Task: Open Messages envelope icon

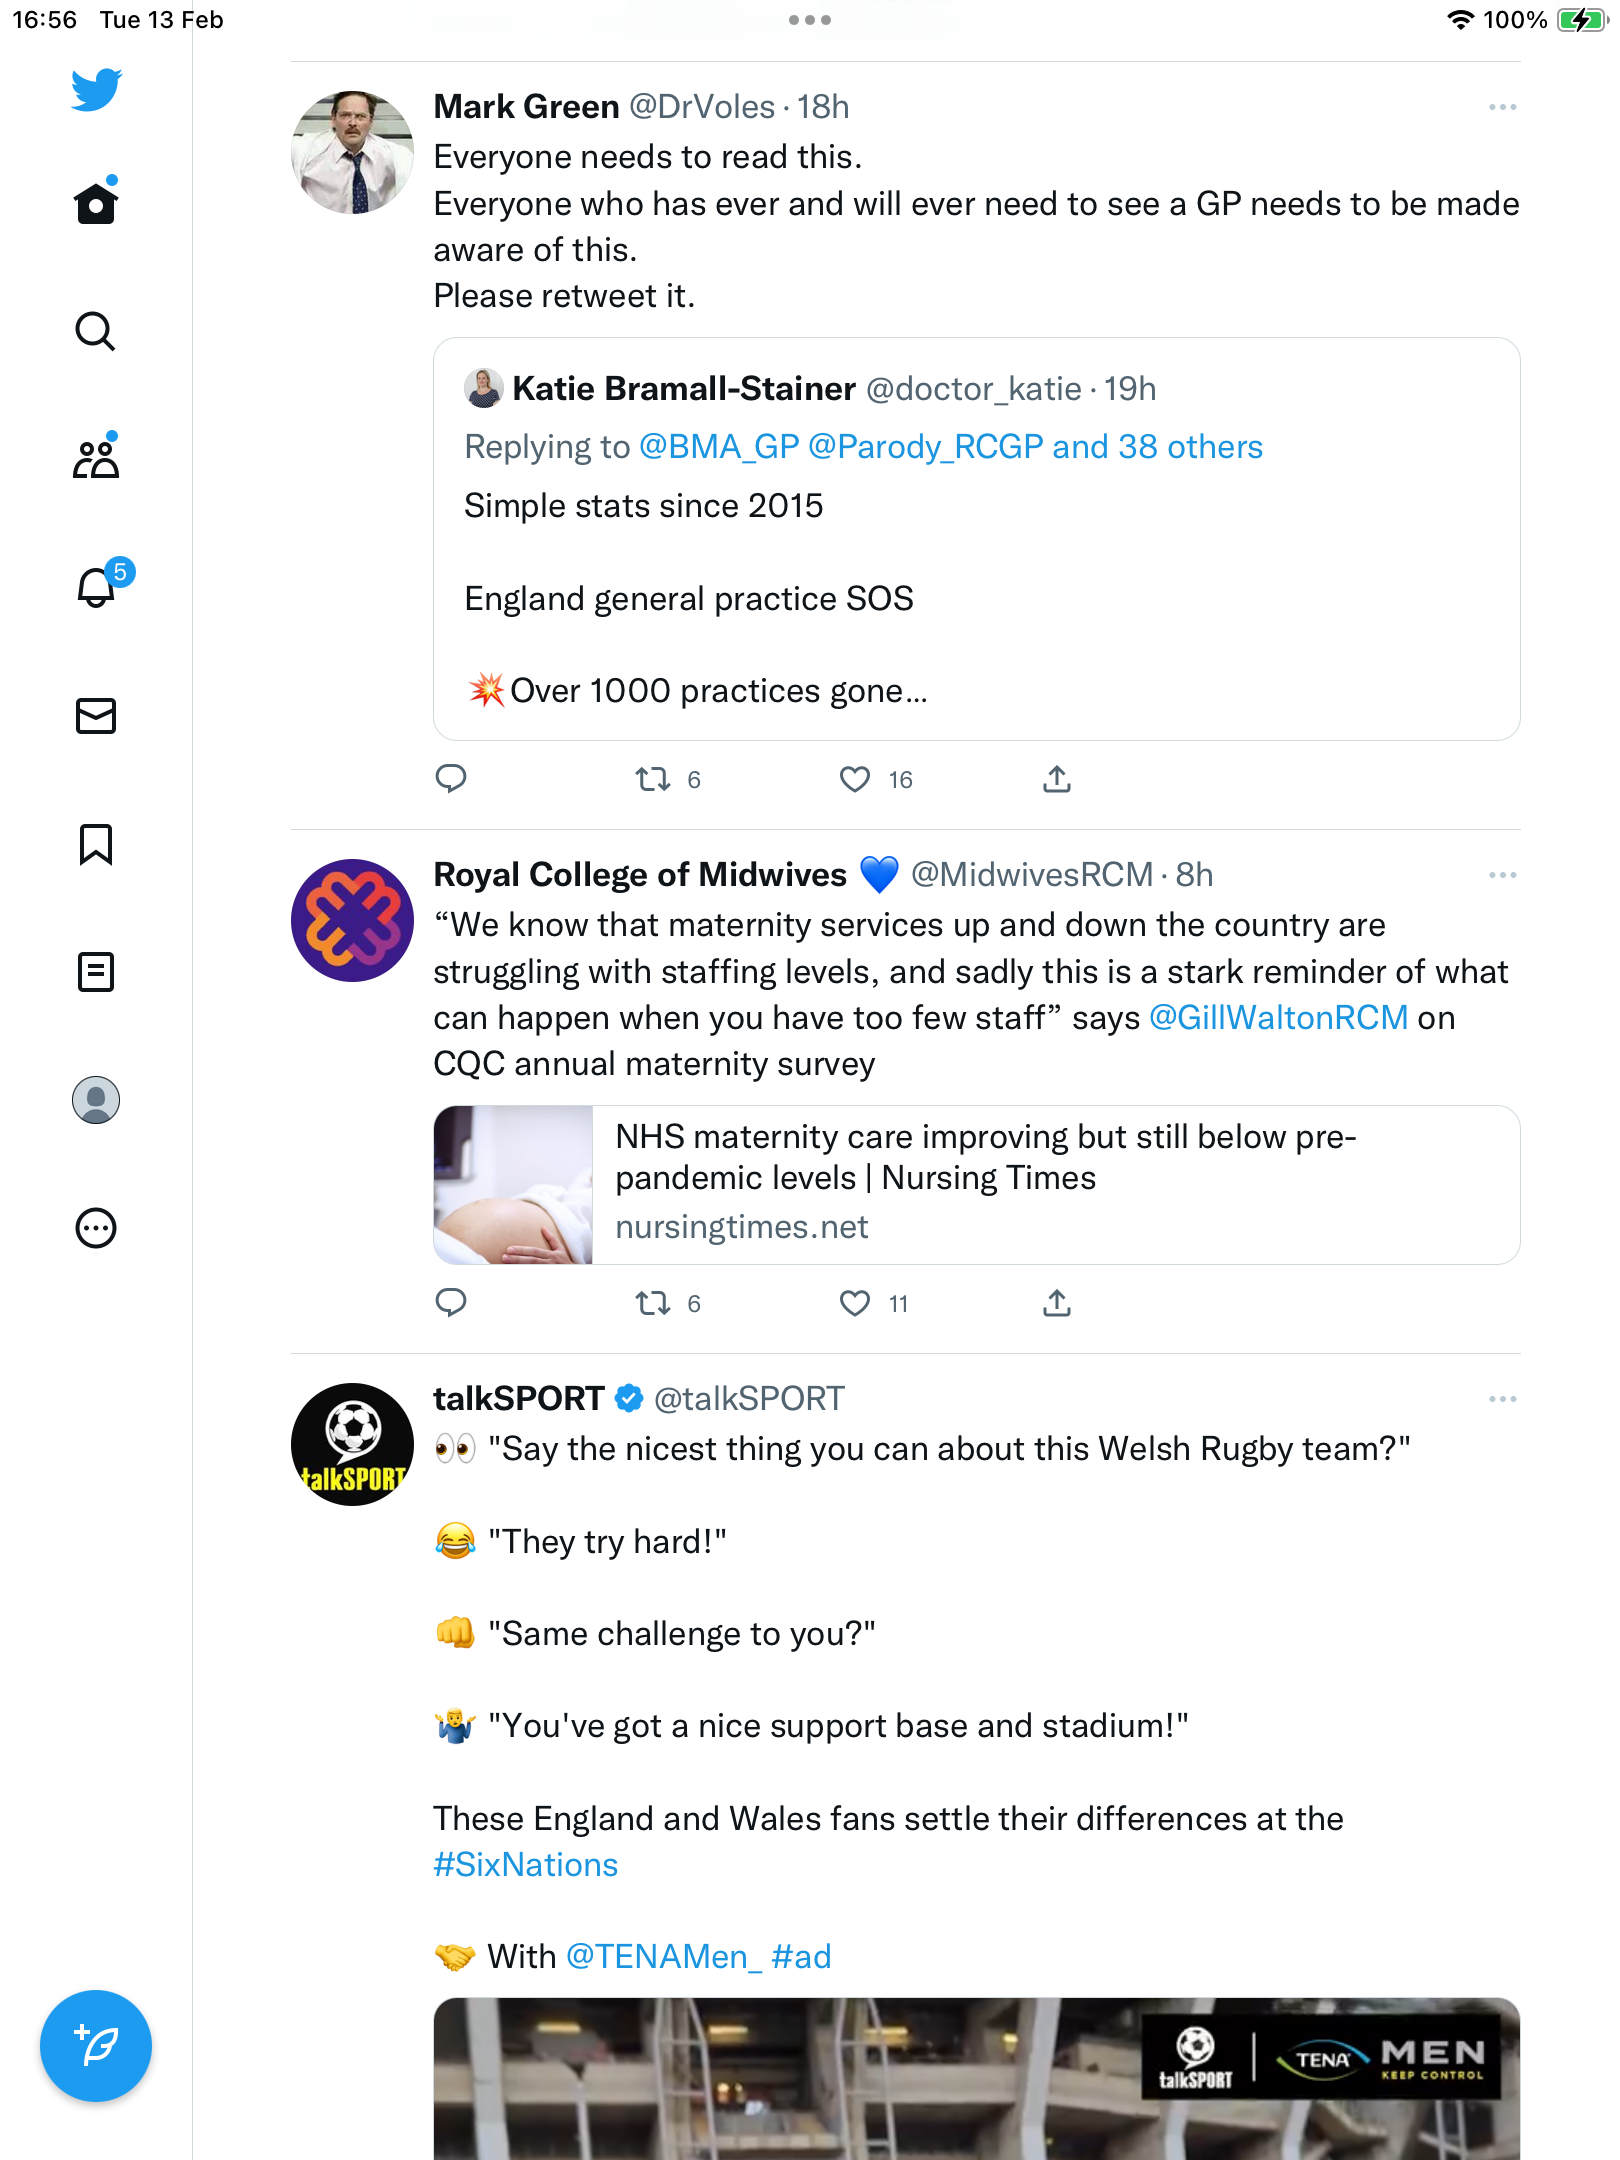Action: (96, 716)
